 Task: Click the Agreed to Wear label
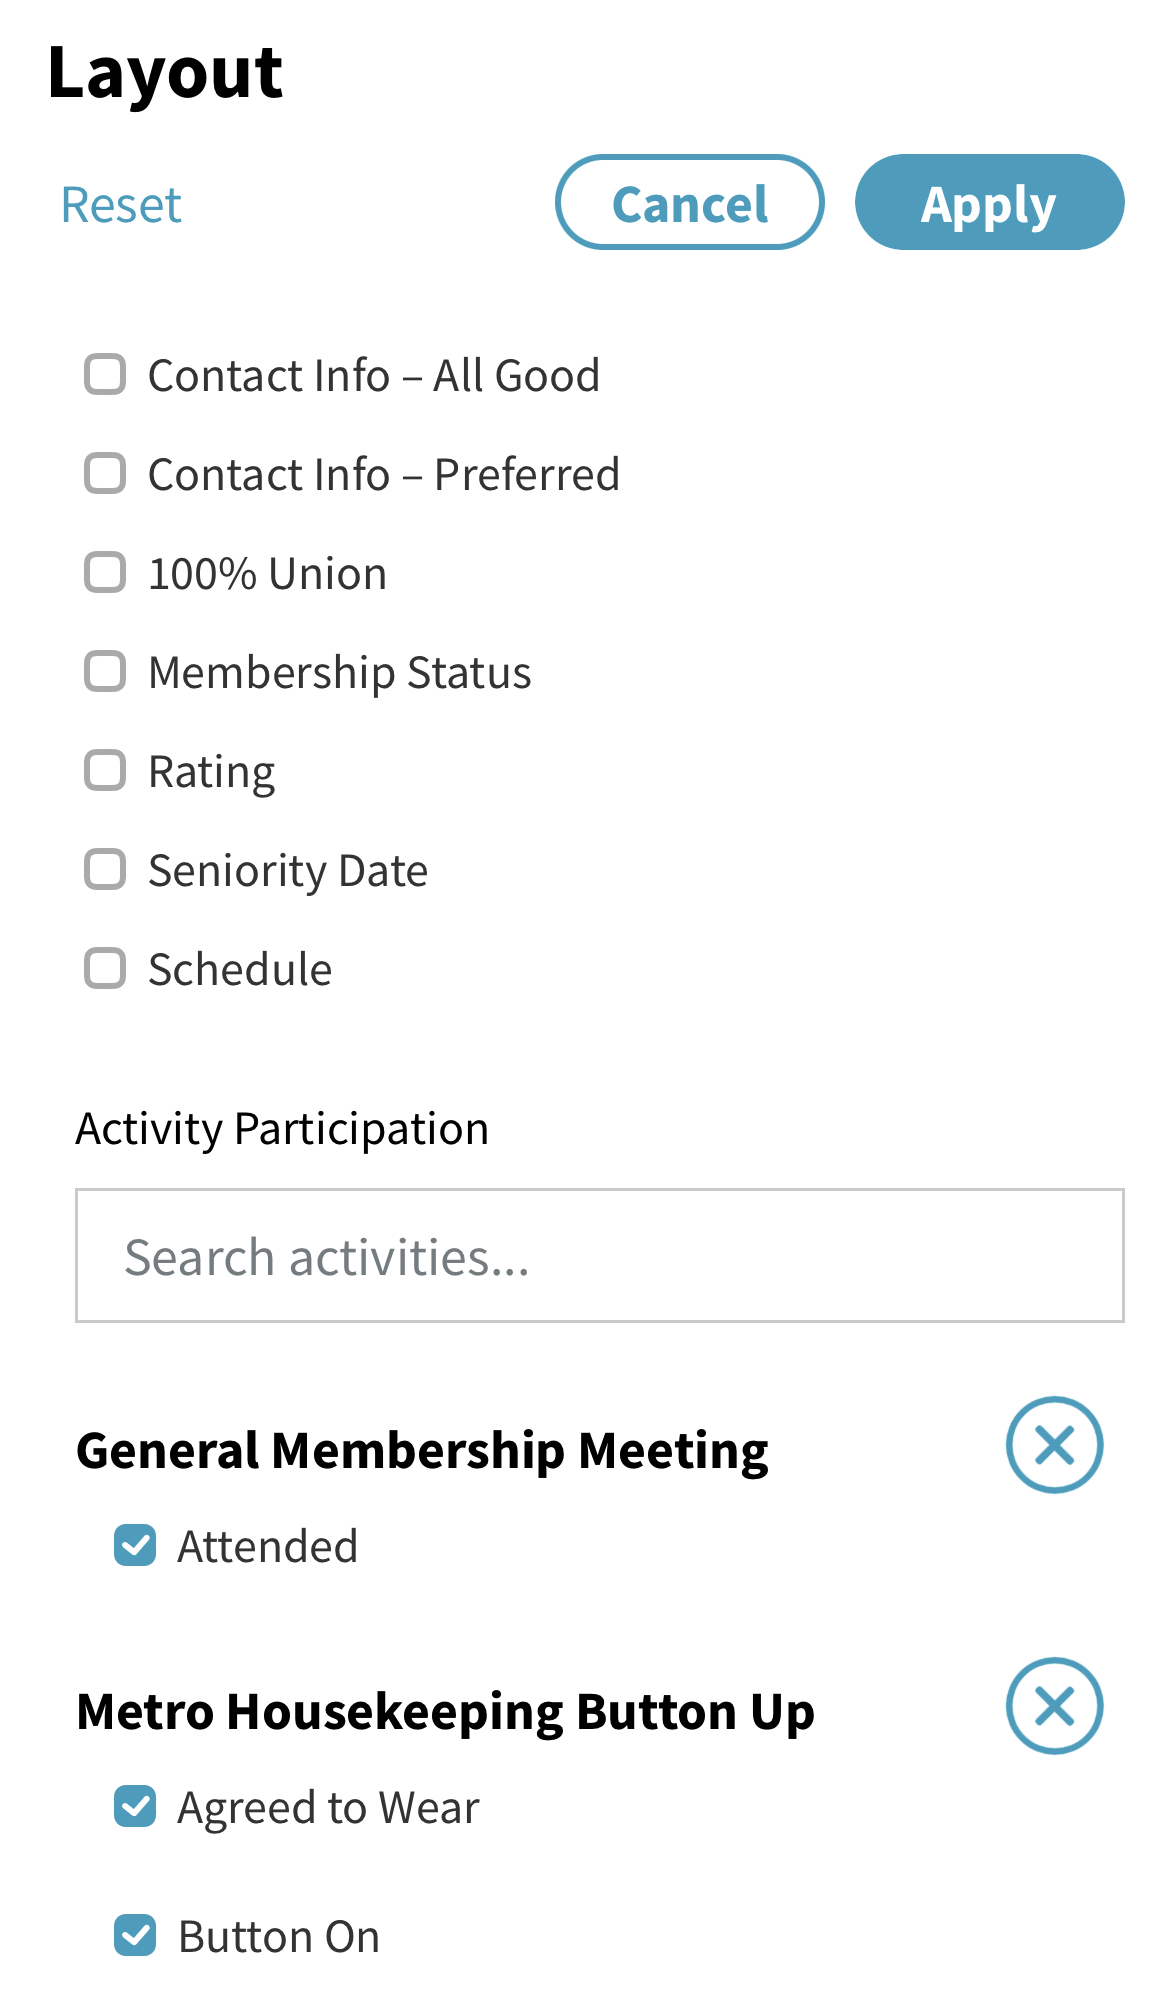pos(328,1808)
